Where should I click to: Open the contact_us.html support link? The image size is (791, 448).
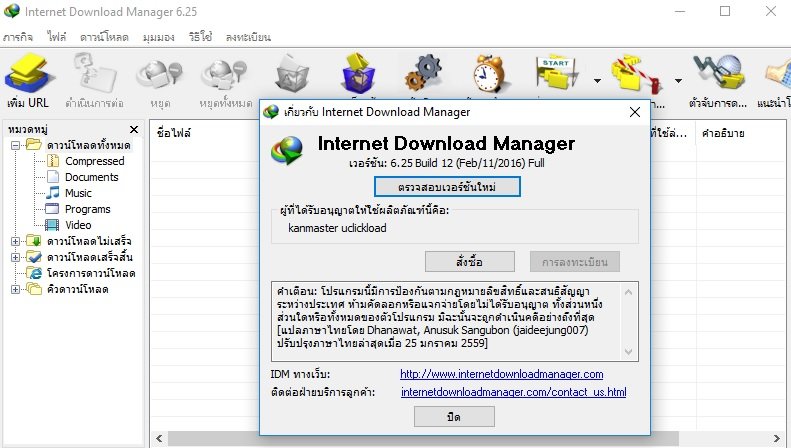pos(514,392)
